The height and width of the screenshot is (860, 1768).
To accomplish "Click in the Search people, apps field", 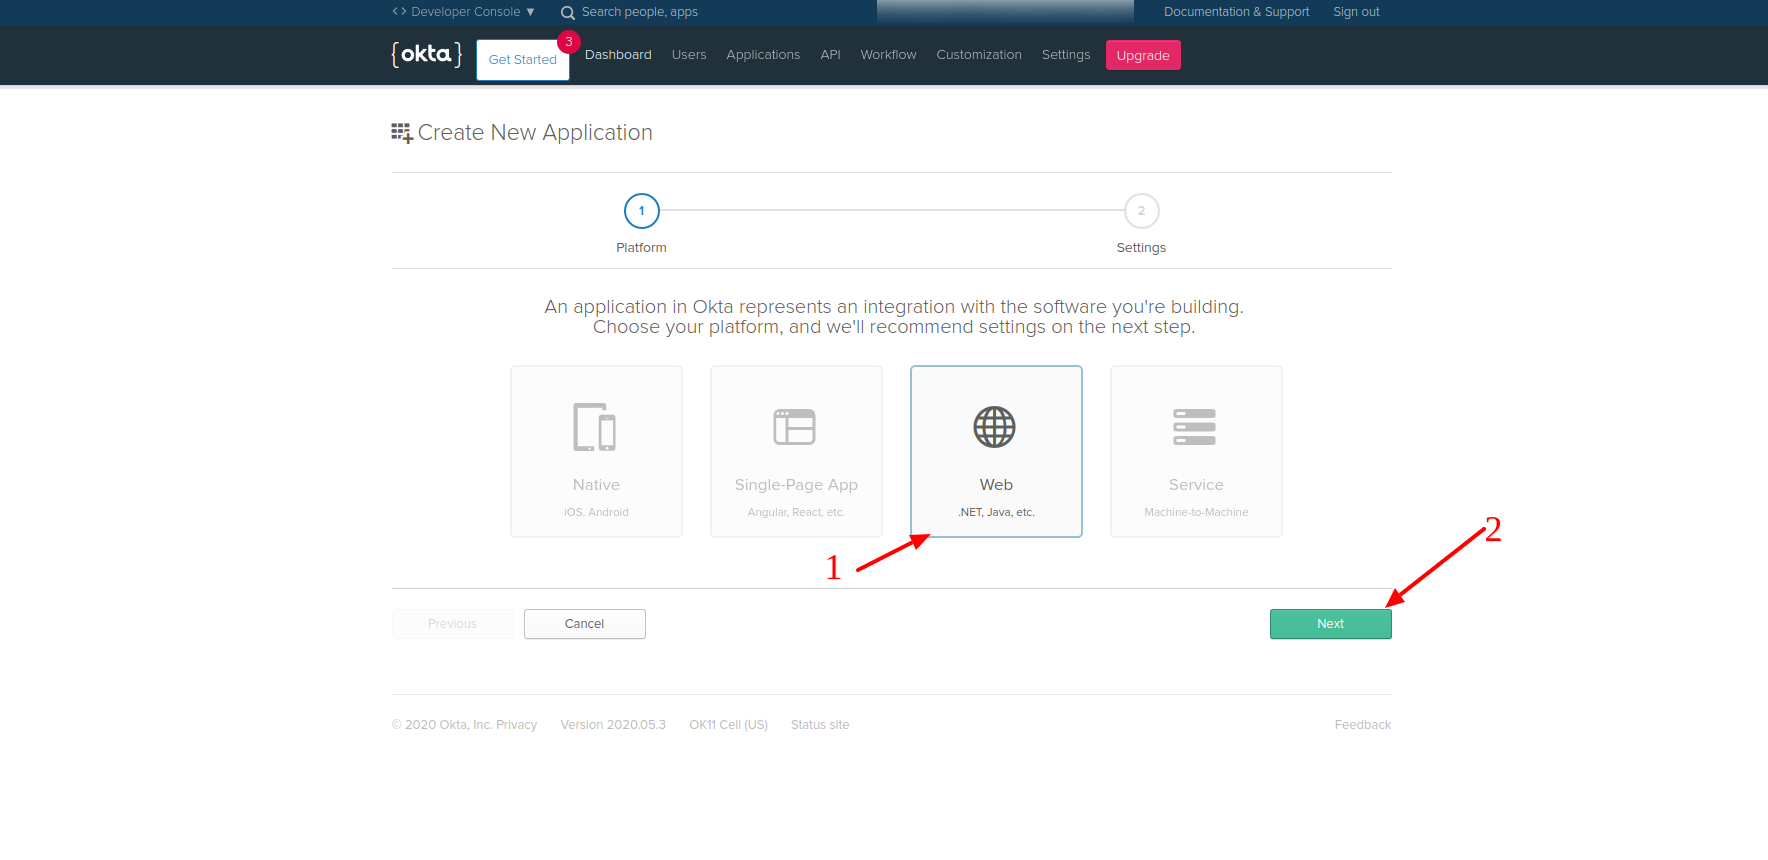I will click(640, 12).
